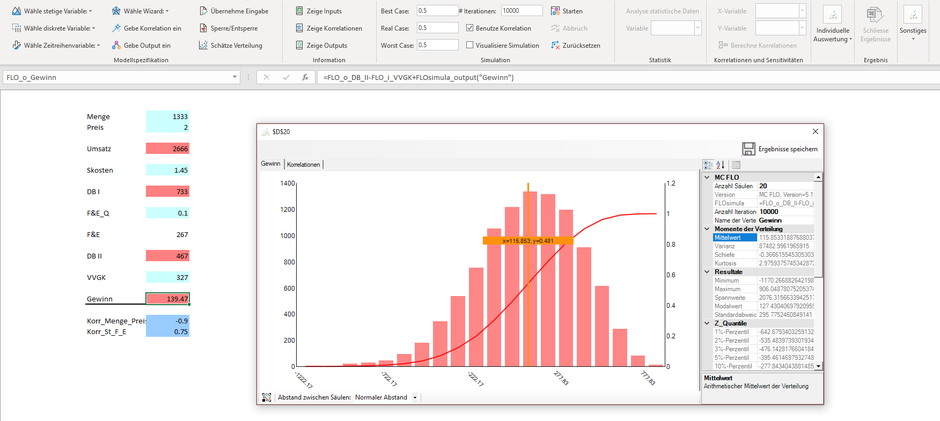The width and height of the screenshot is (940, 421).
Task: Click Analyse statistische Daten button
Action: [x=662, y=11]
